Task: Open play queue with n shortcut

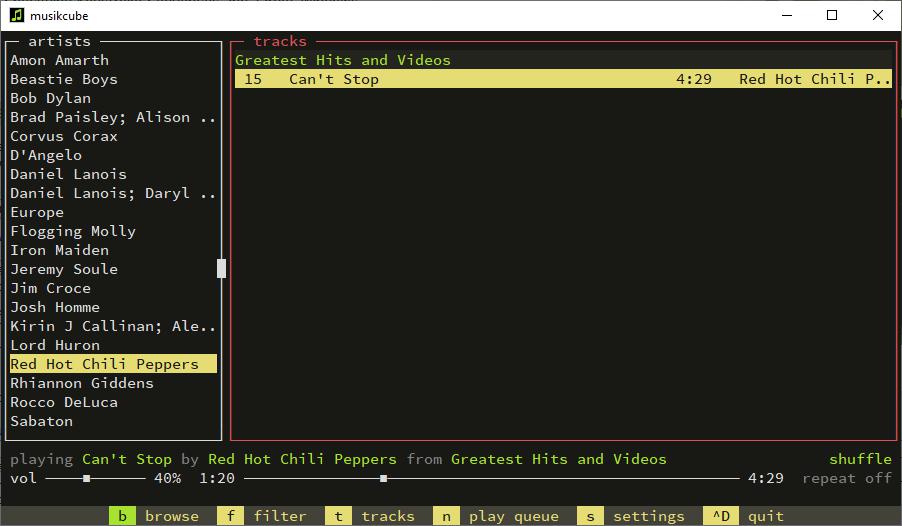Action: click(x=496, y=516)
